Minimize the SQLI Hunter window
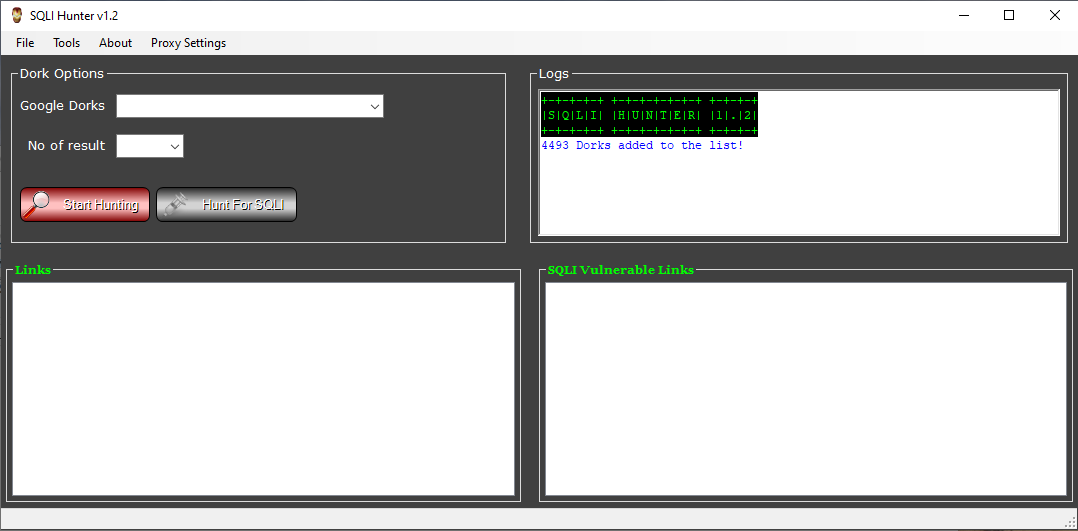 click(963, 15)
